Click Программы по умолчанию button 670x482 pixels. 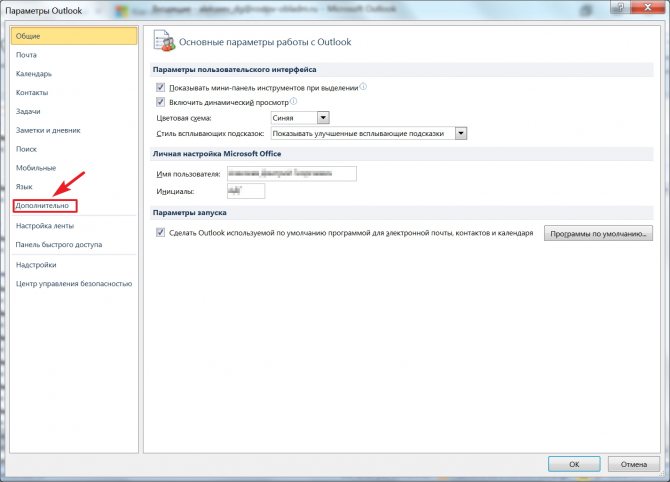coord(598,234)
